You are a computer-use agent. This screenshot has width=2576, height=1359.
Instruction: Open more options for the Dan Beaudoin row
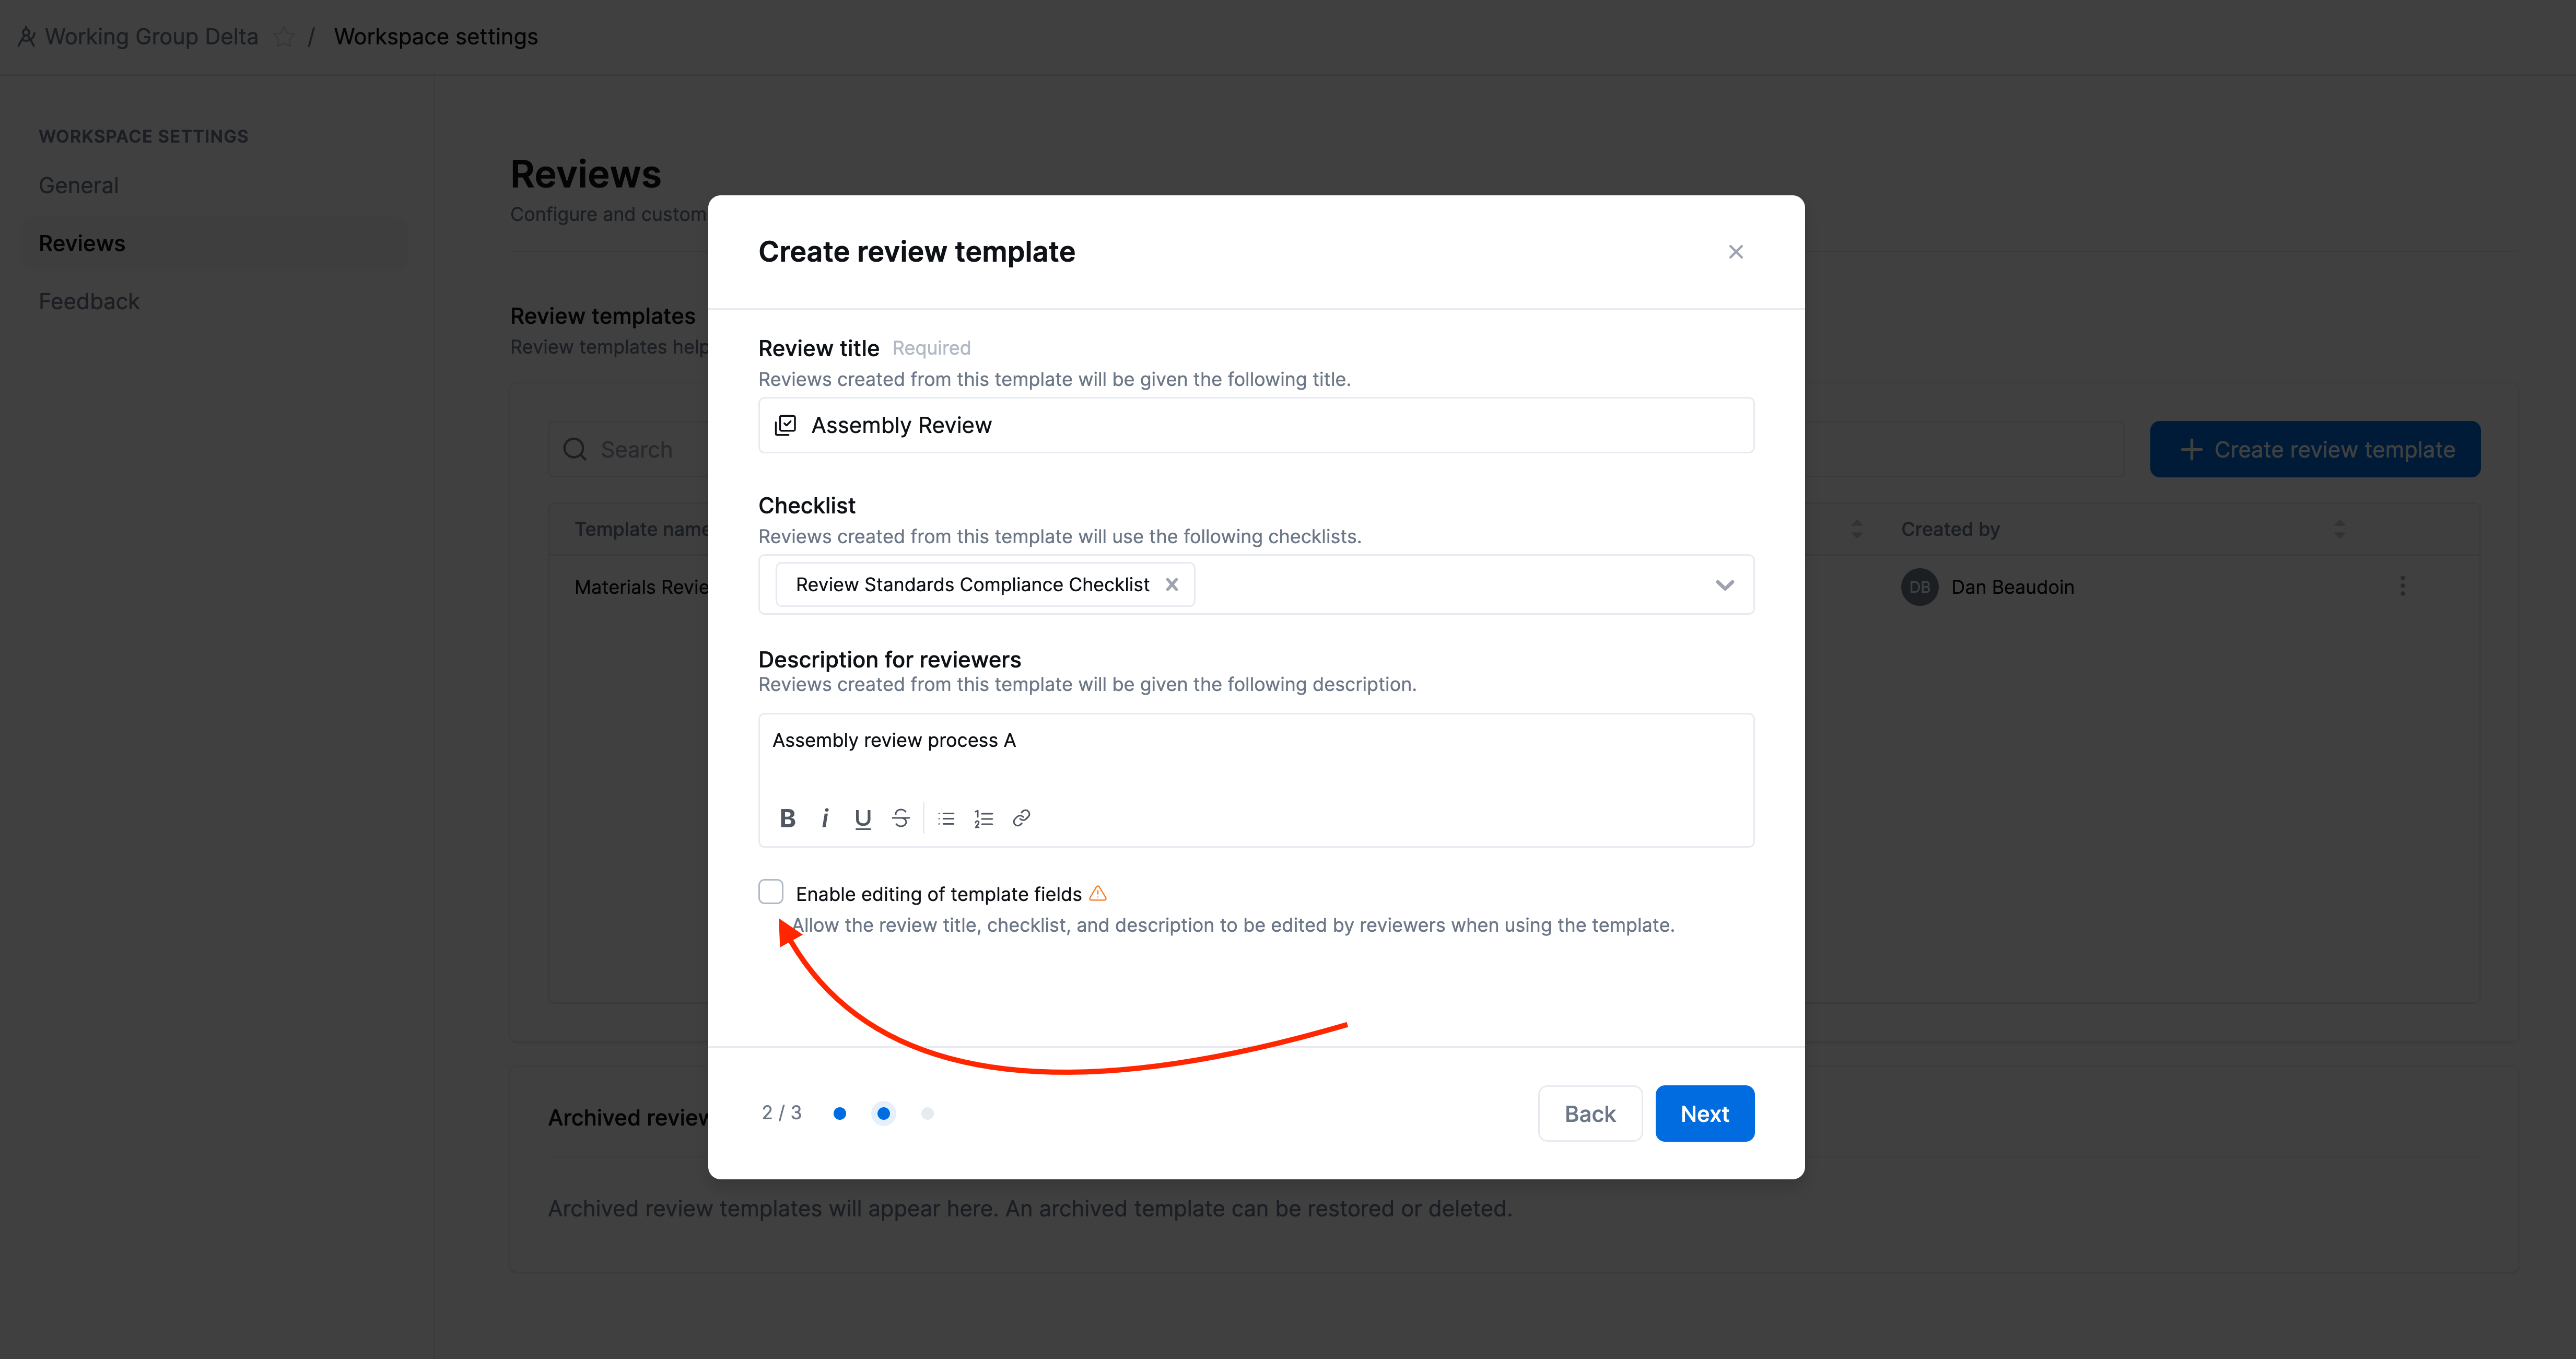pyautogui.click(x=2403, y=586)
